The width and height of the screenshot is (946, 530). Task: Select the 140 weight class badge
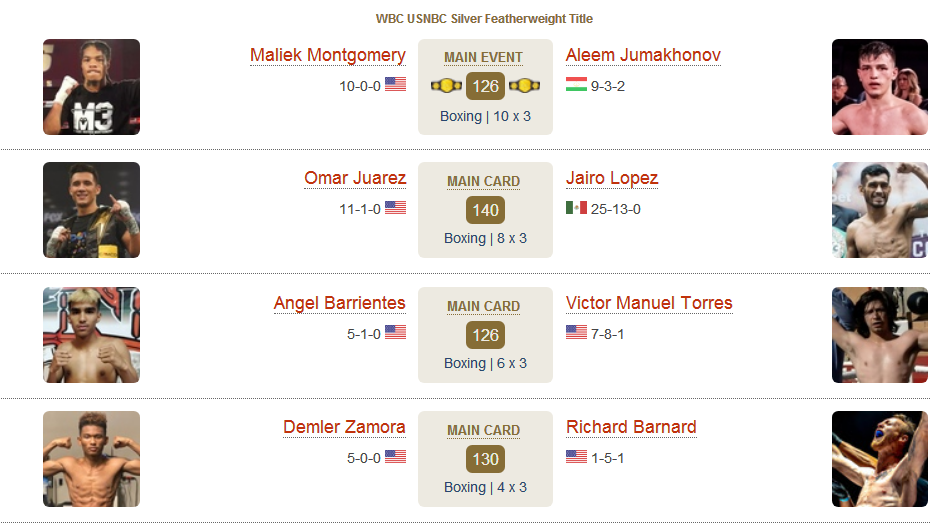coord(485,210)
